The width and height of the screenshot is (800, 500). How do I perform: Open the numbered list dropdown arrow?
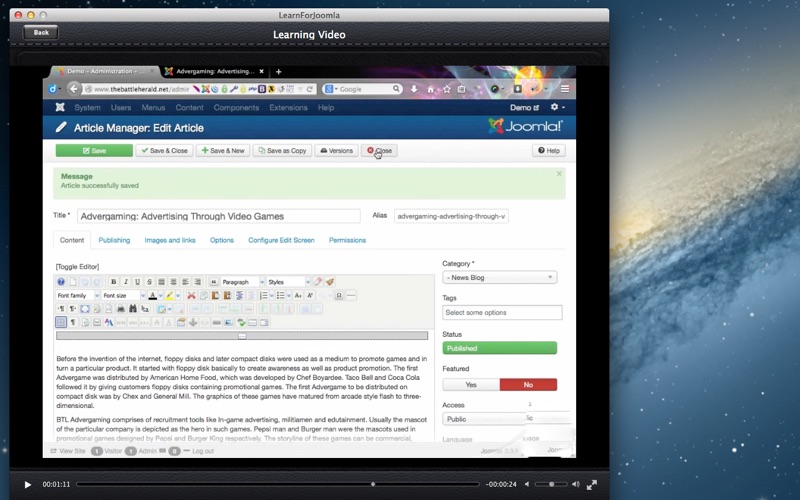tap(272, 295)
